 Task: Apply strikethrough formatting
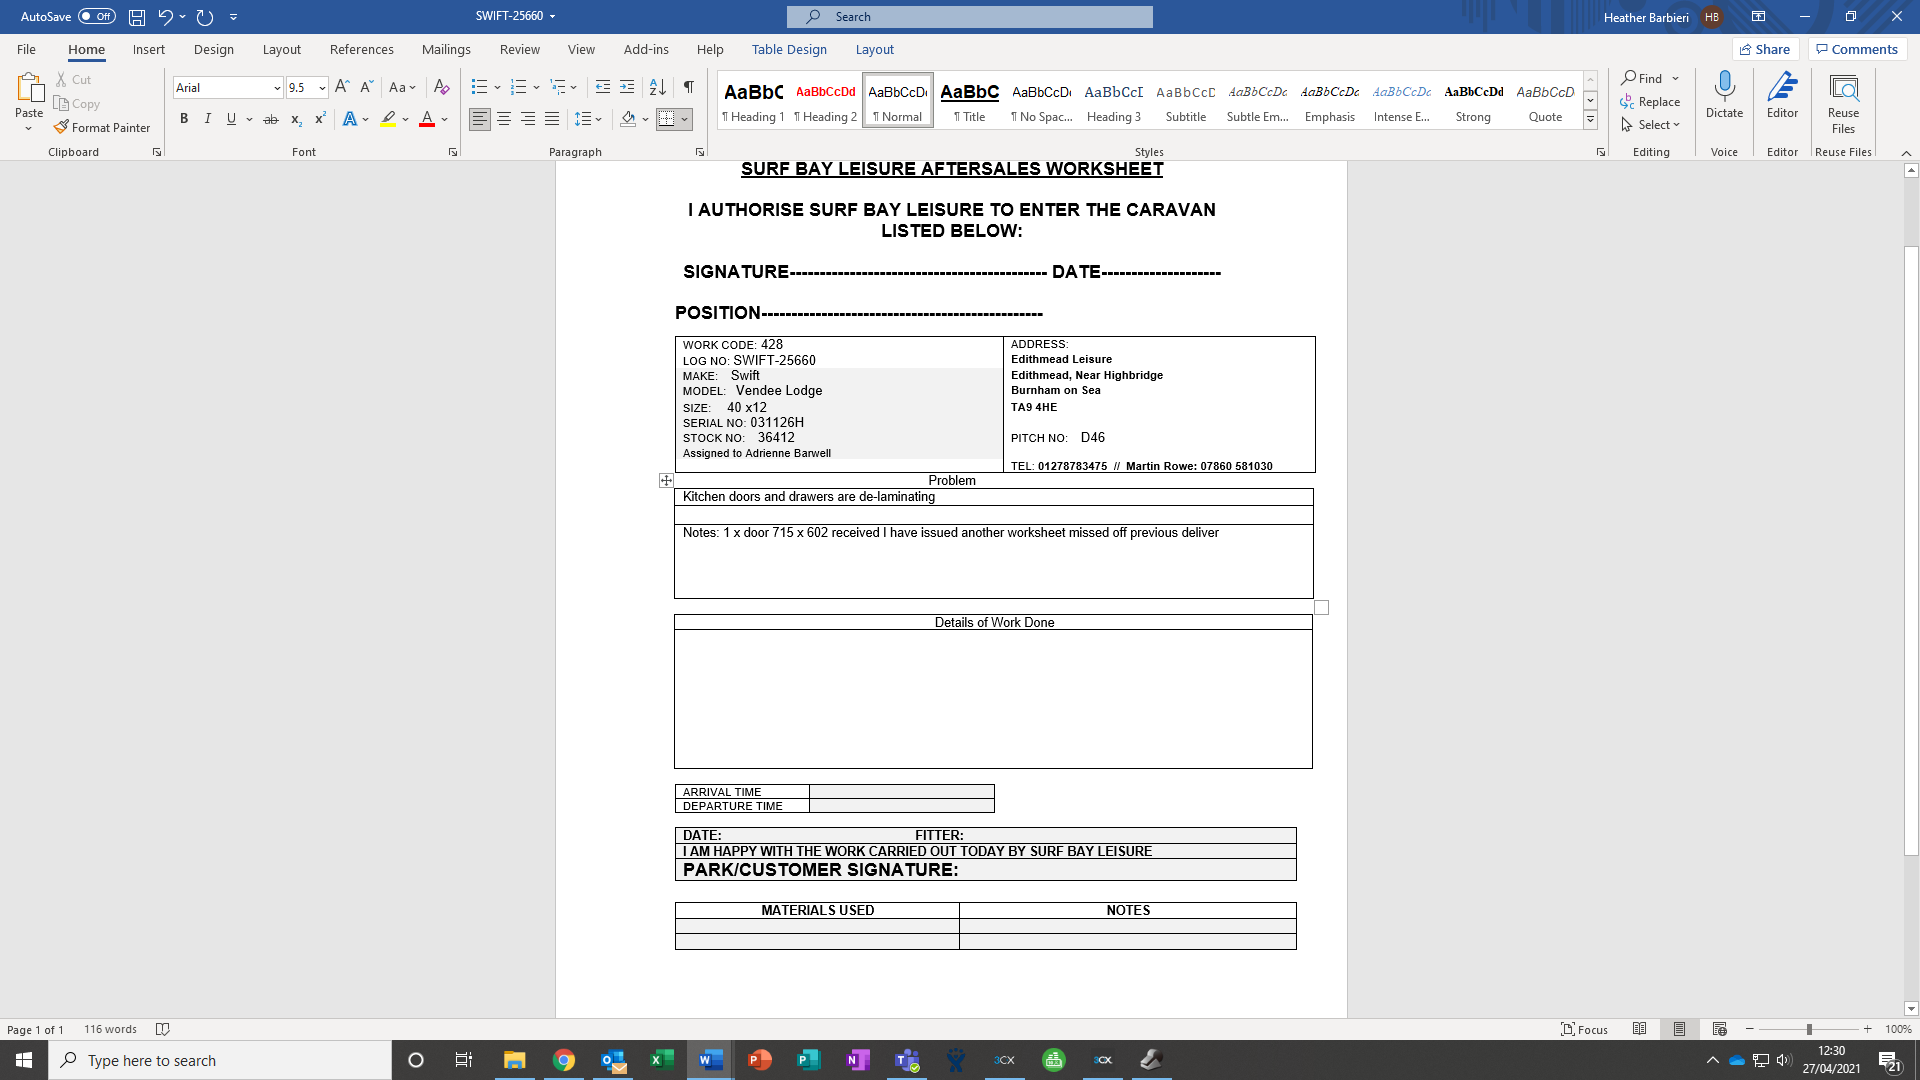tap(270, 119)
